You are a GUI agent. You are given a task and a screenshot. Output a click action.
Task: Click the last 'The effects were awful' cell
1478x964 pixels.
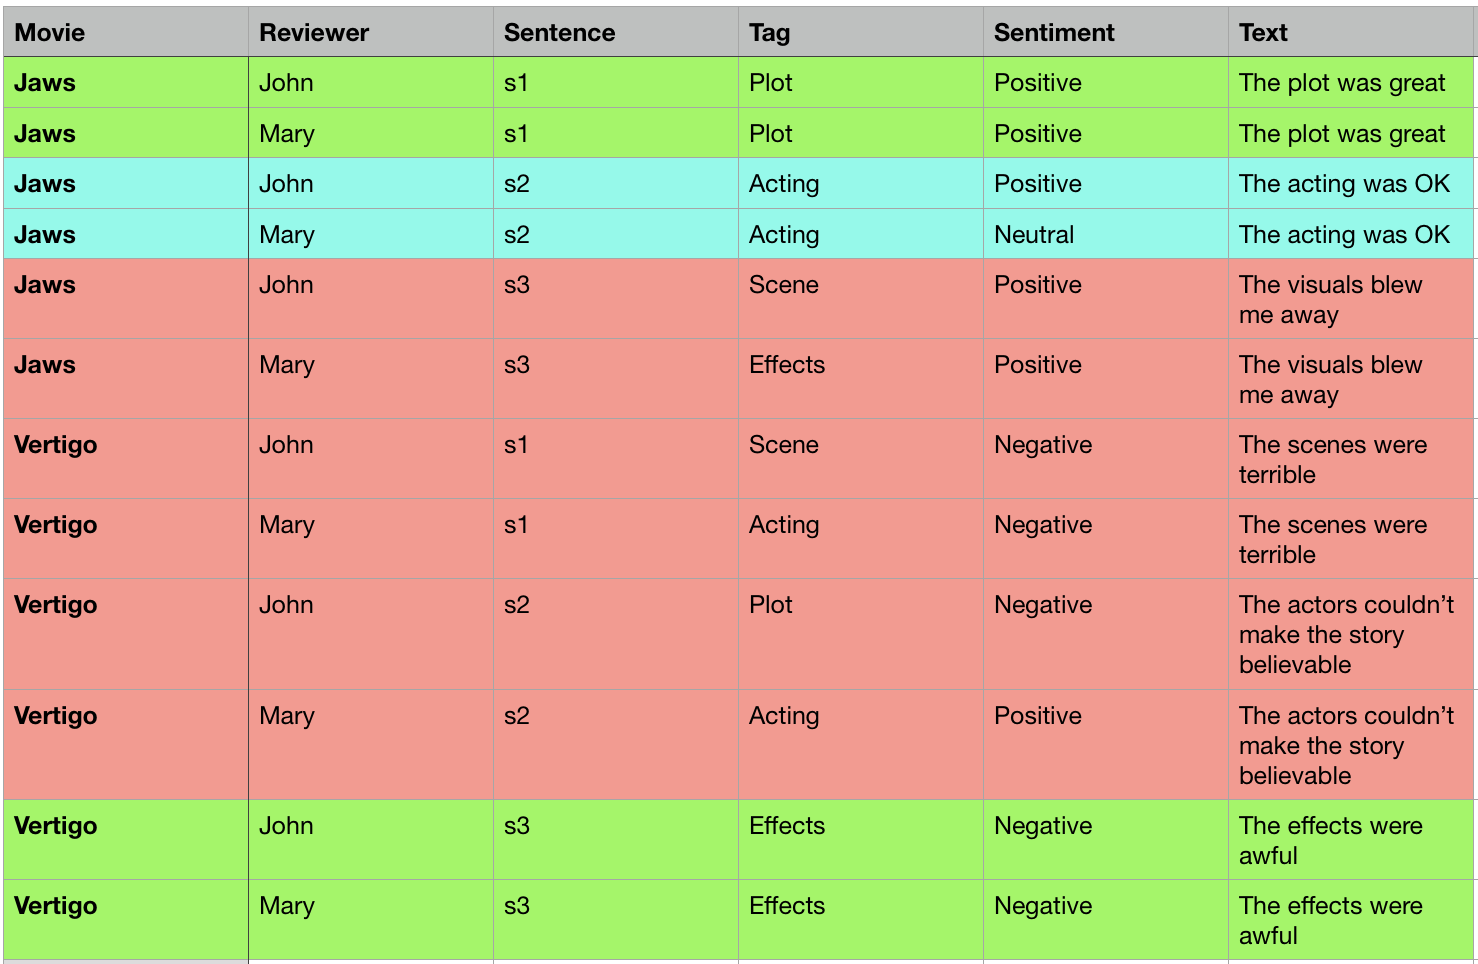[1352, 920]
